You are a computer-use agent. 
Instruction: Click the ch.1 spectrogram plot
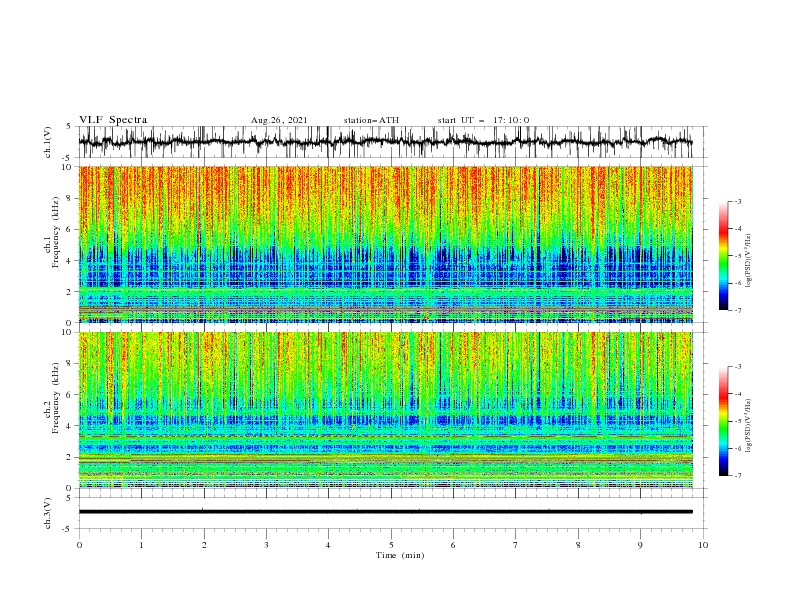(385, 244)
